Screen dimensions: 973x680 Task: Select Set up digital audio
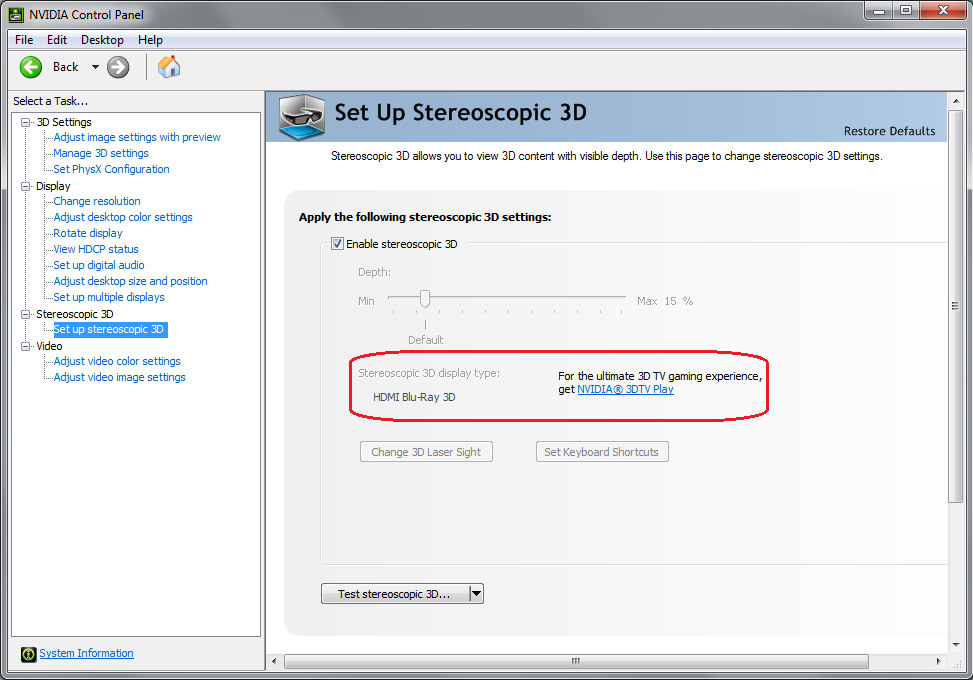99,265
